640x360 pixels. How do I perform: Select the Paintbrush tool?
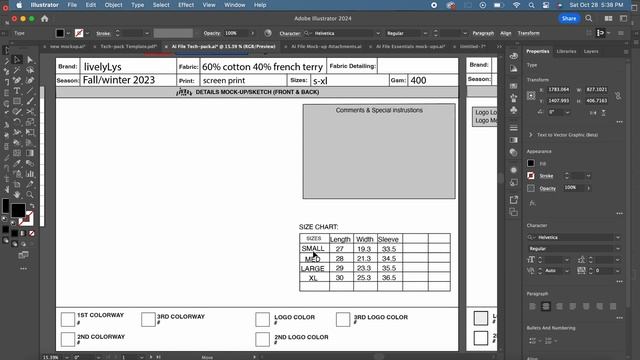coord(30,102)
